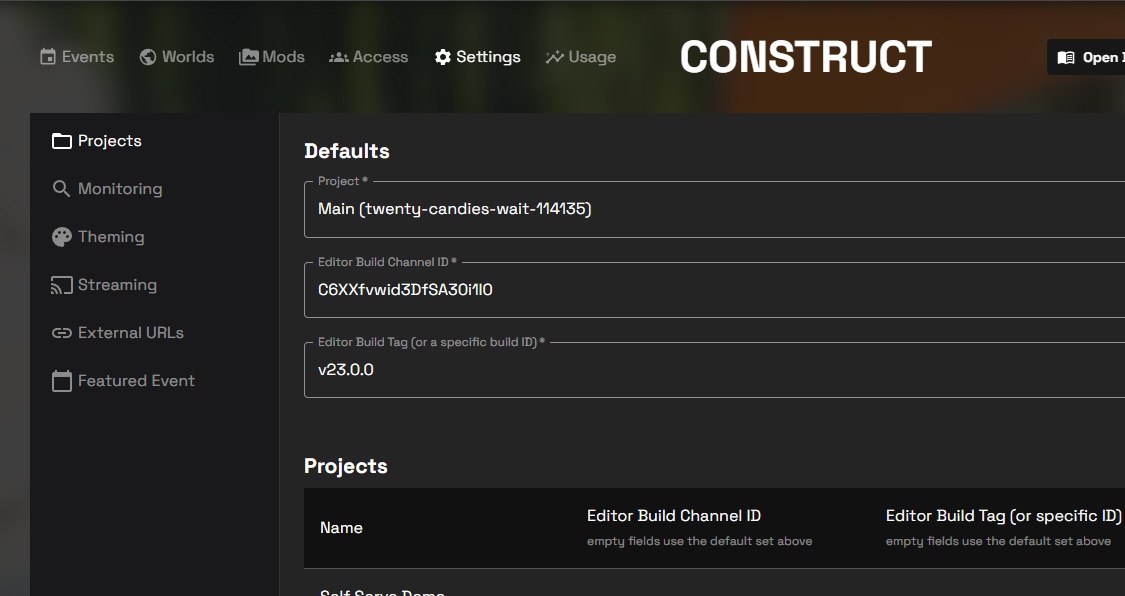
Task: Open the Usage tab
Action: 592,57
